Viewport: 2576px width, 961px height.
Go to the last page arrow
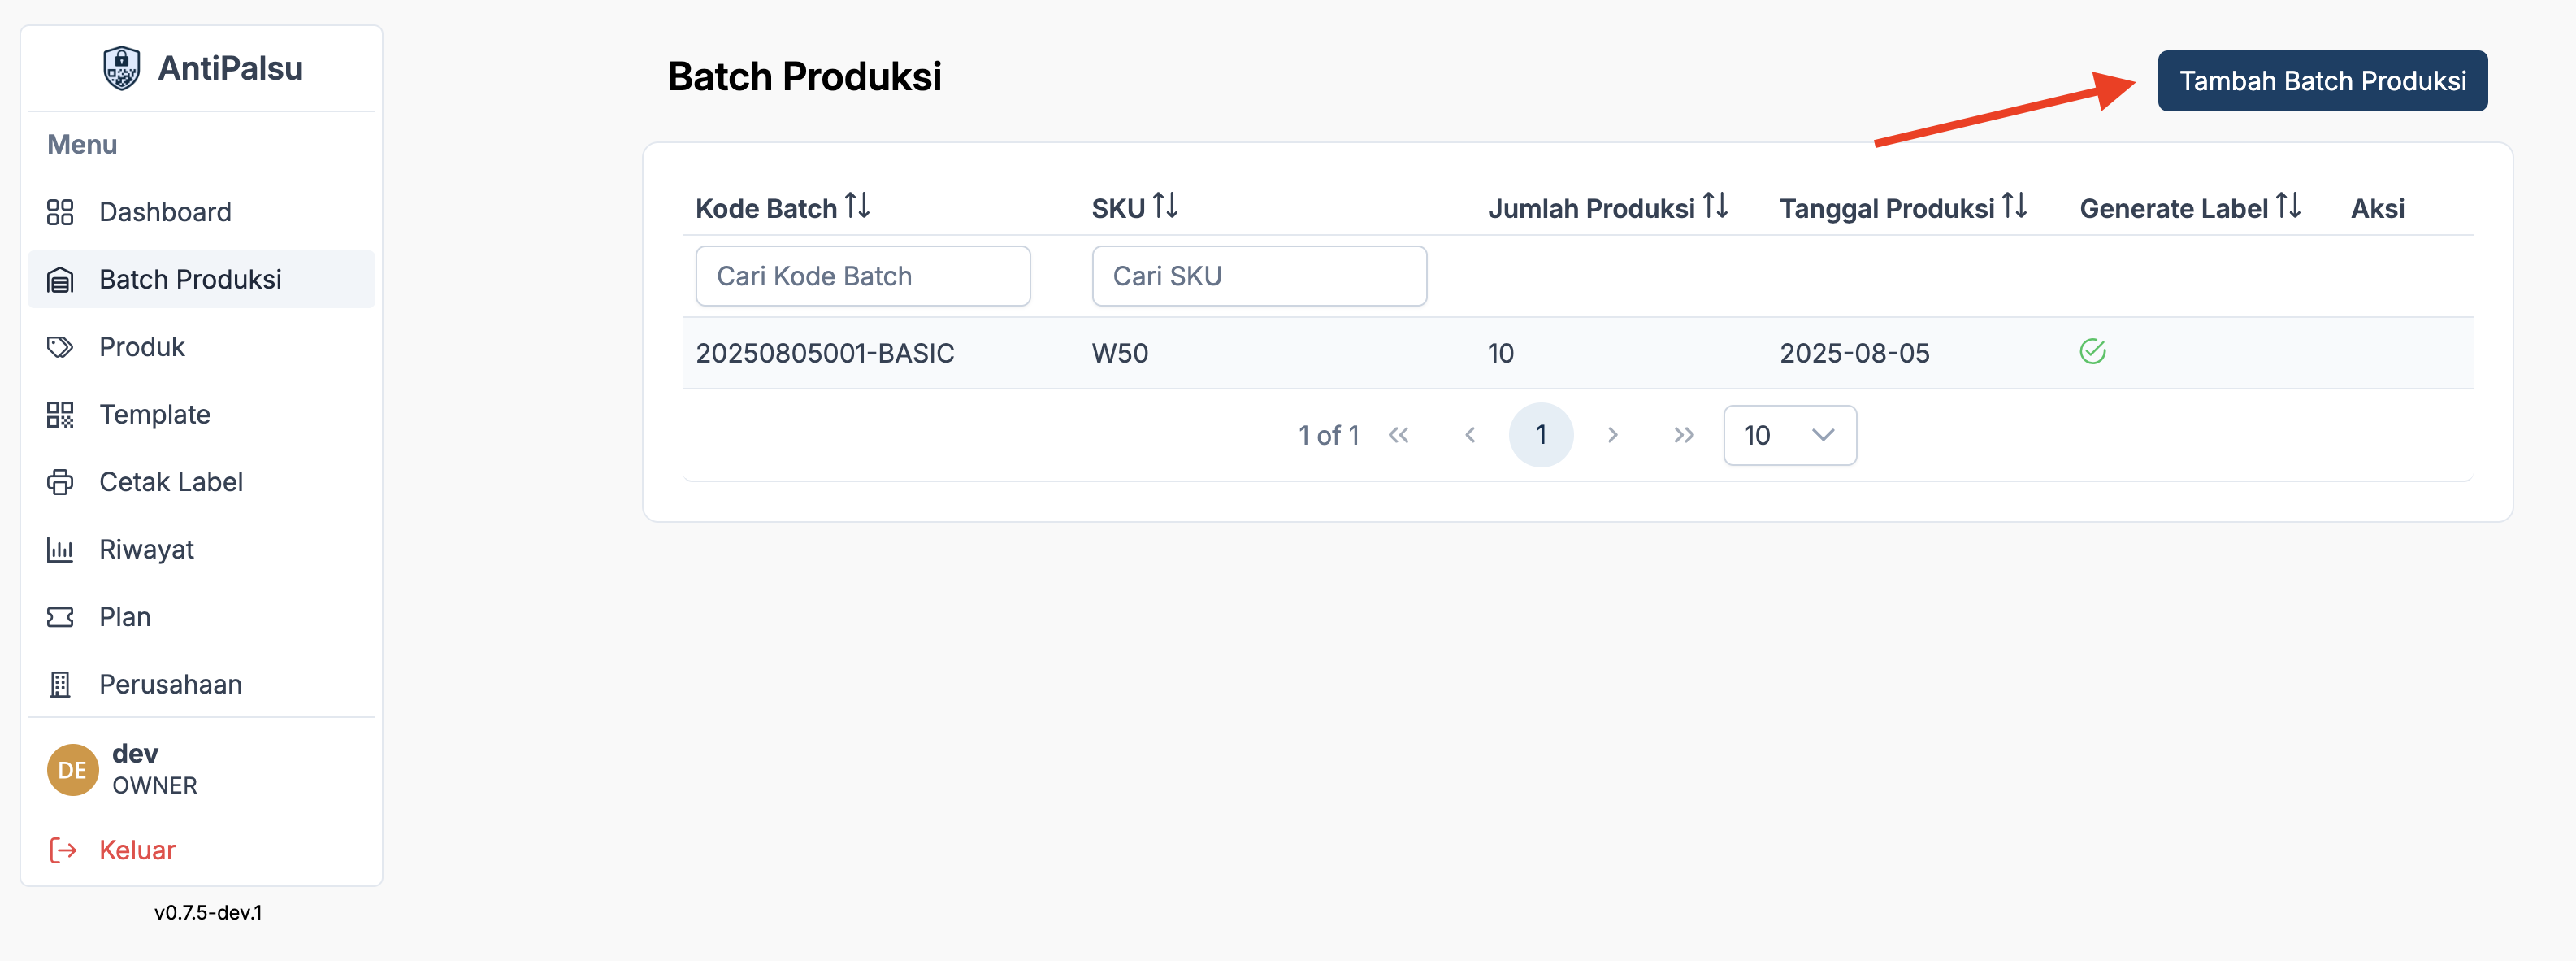pos(1683,435)
